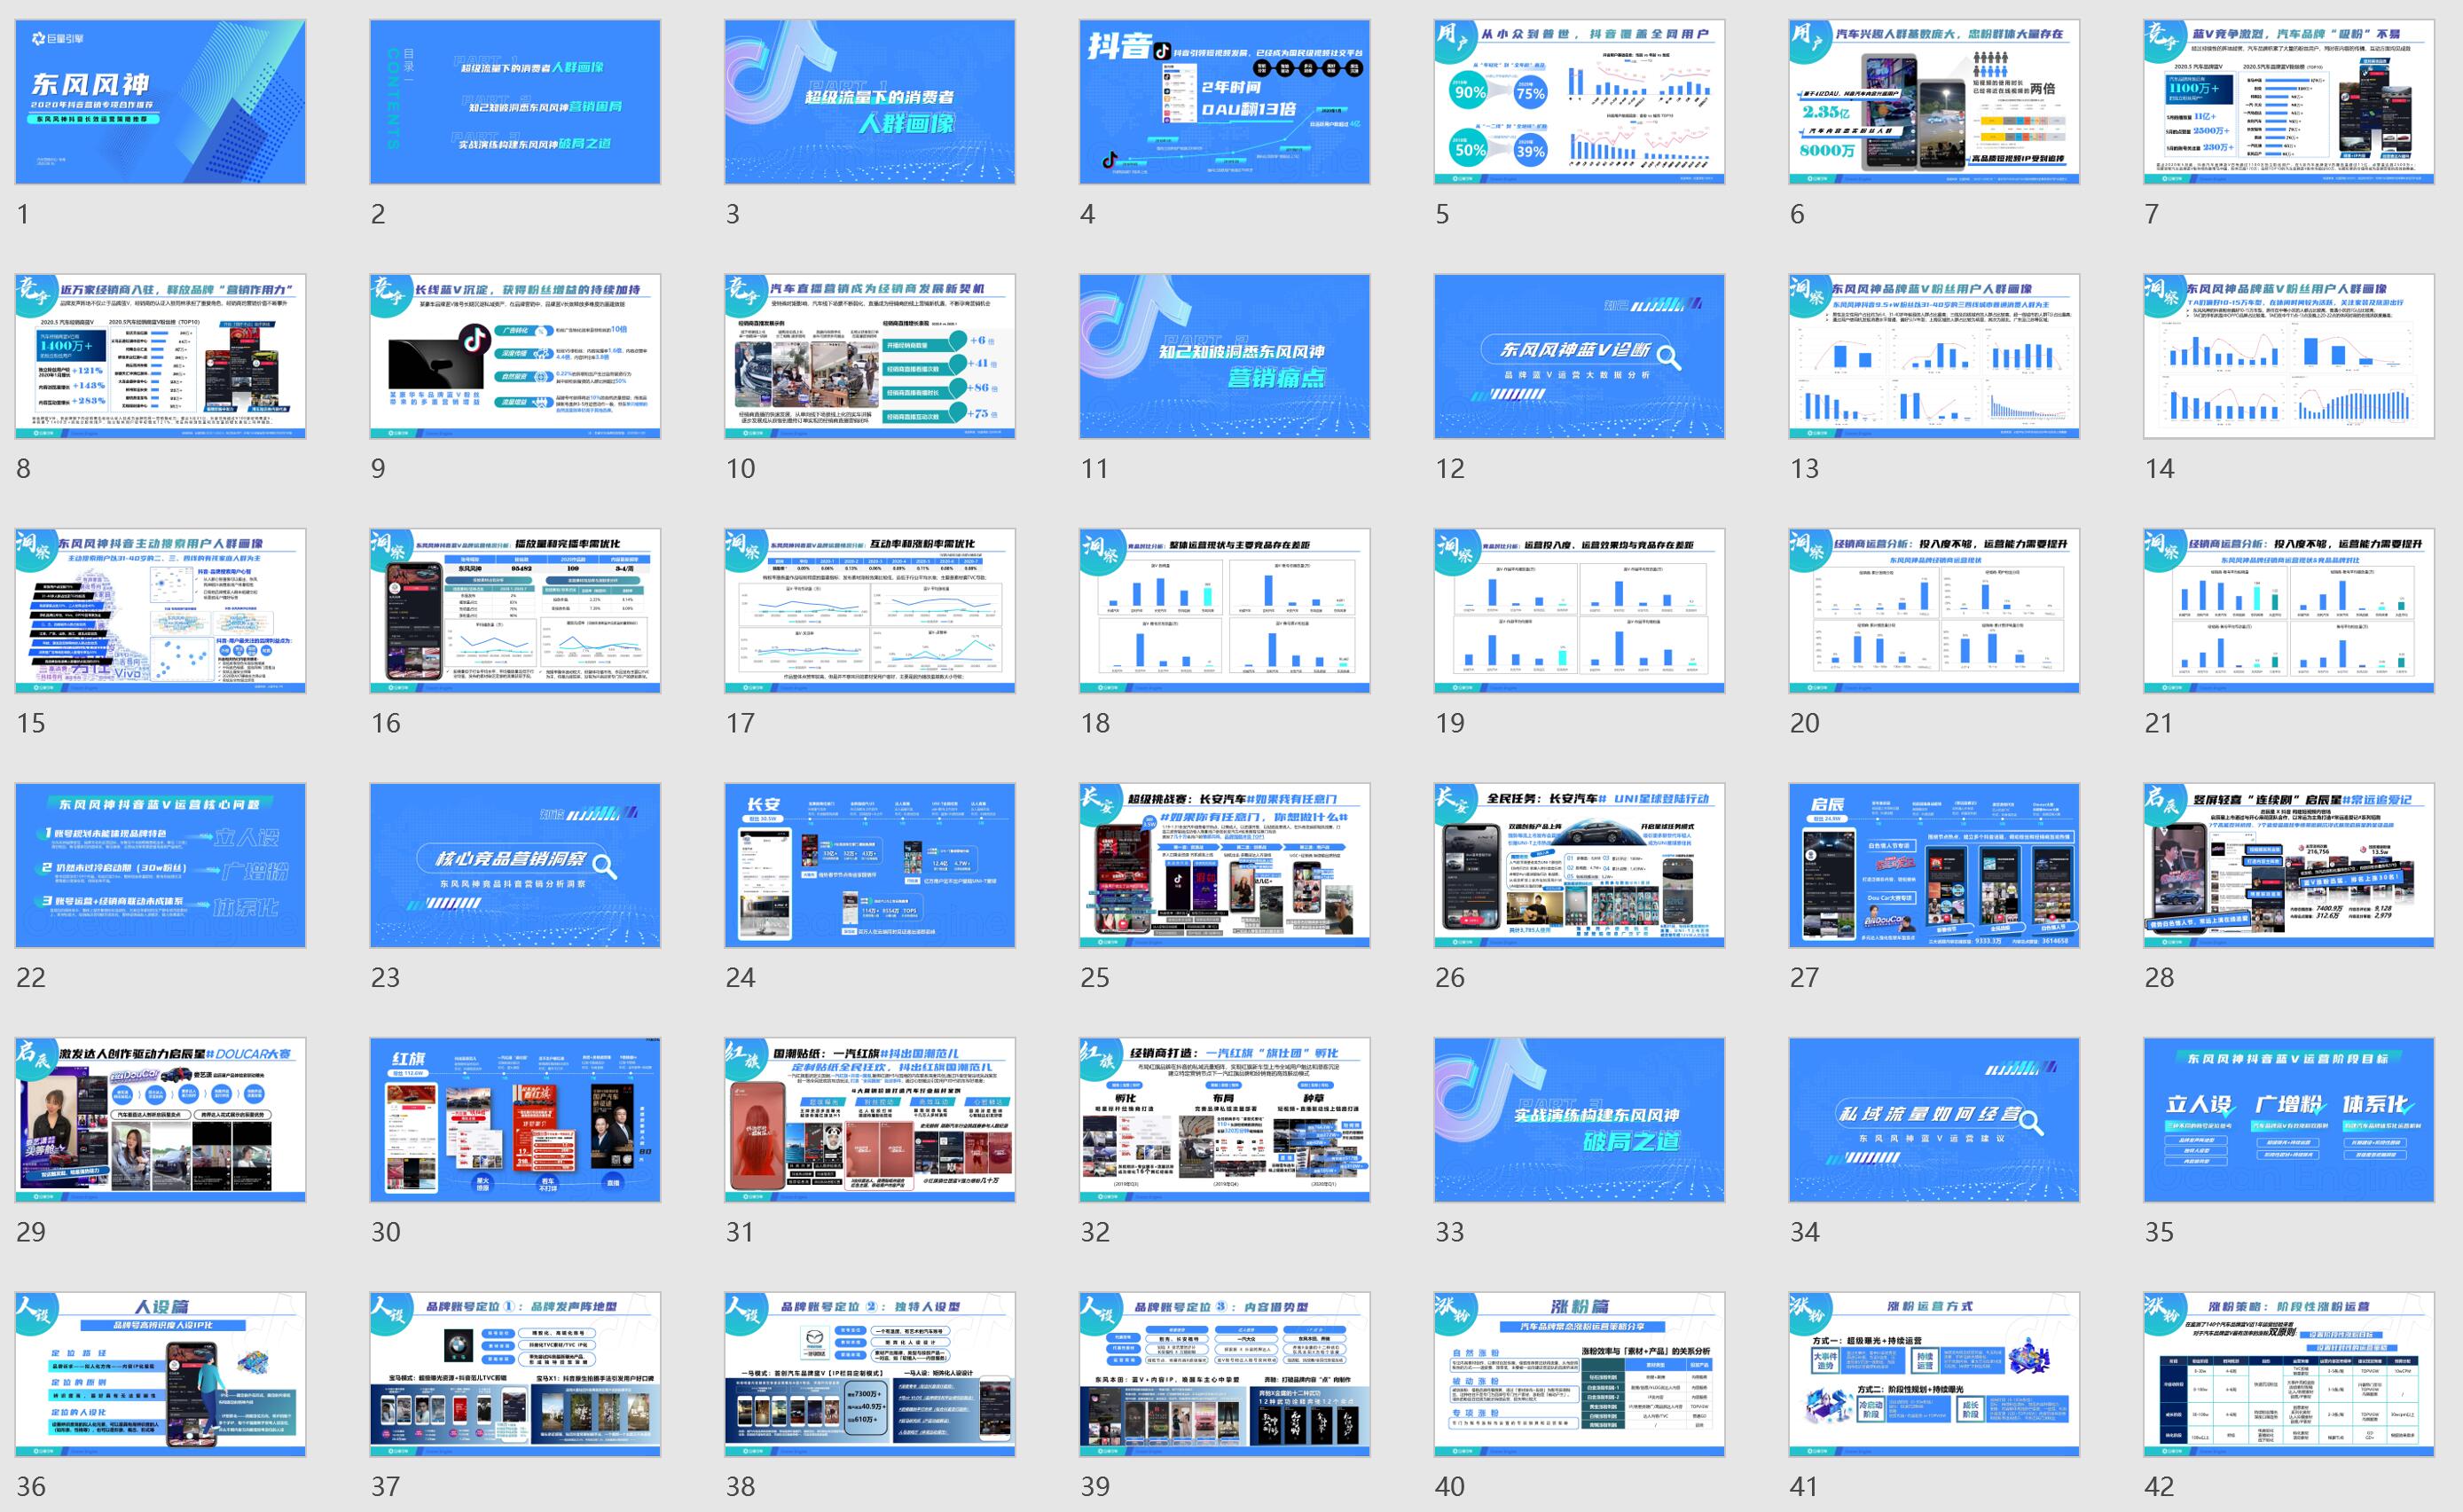This screenshot has height=1512, width=2463.
Task: Select slide 10 汽车直播营销
Action: [870, 356]
